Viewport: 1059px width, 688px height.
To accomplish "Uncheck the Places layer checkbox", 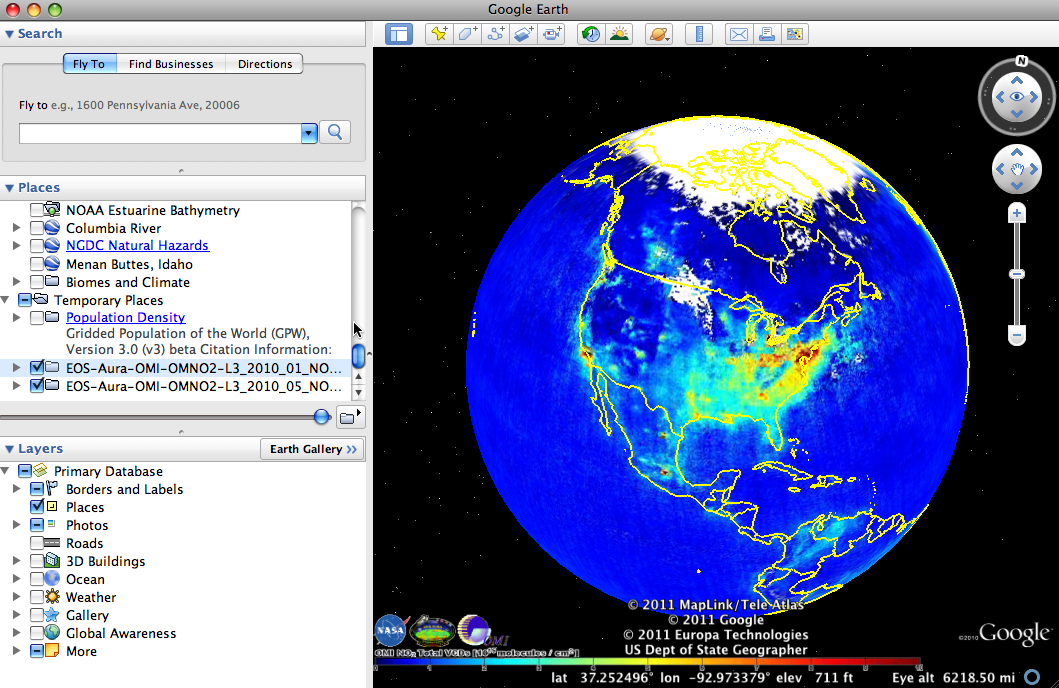I will pos(37,507).
